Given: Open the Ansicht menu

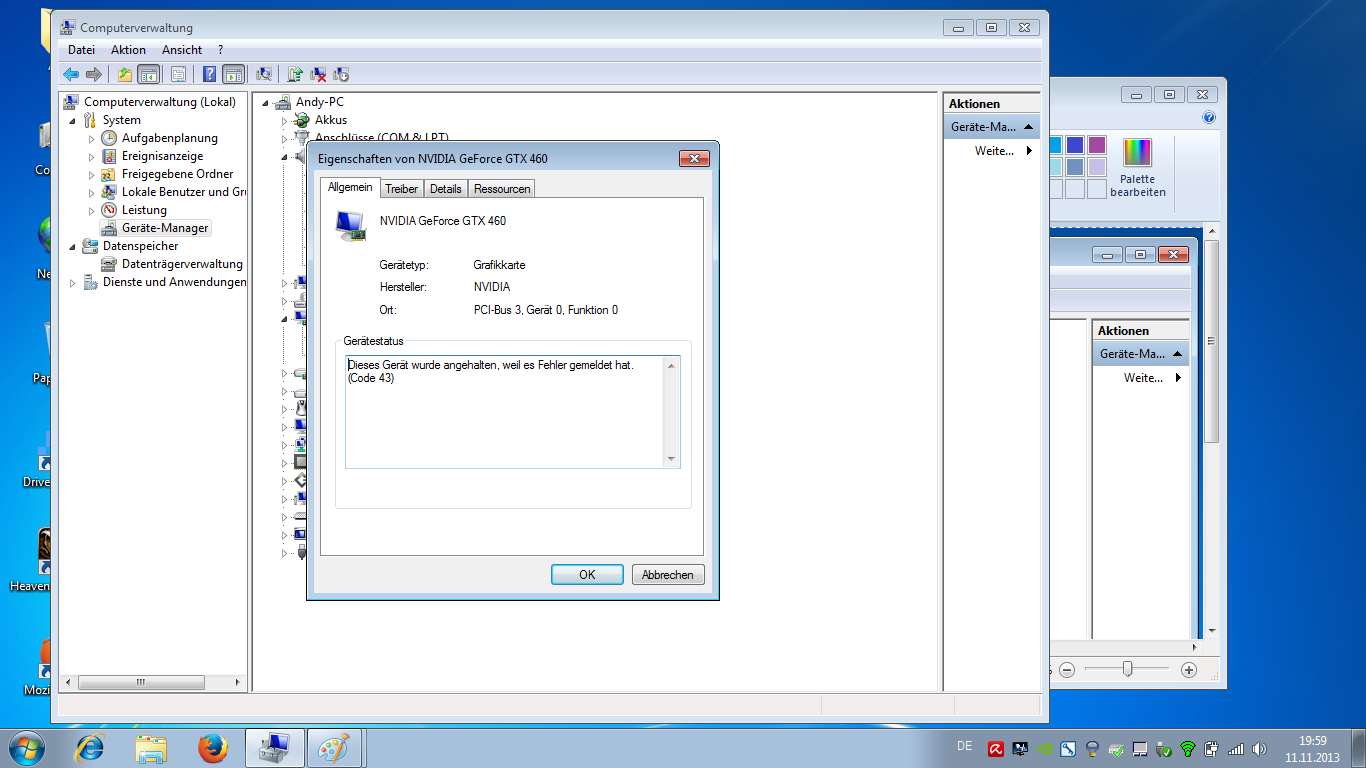Looking at the screenshot, I should pos(182,50).
